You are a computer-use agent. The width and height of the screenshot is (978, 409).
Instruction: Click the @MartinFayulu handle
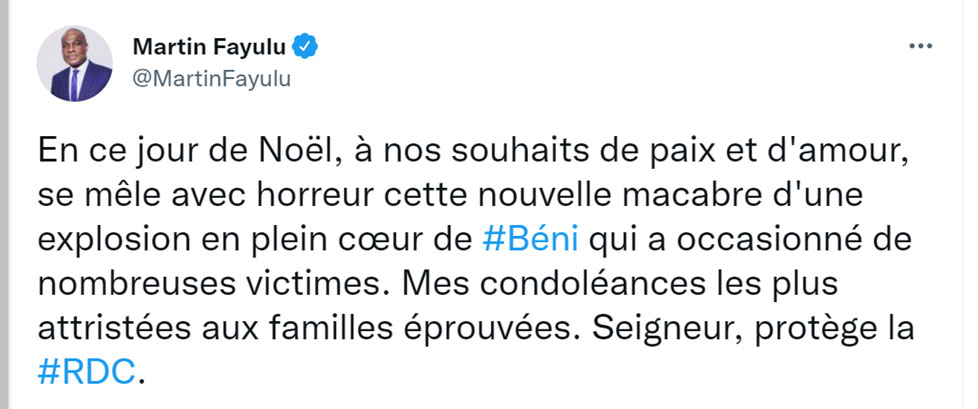[211, 79]
